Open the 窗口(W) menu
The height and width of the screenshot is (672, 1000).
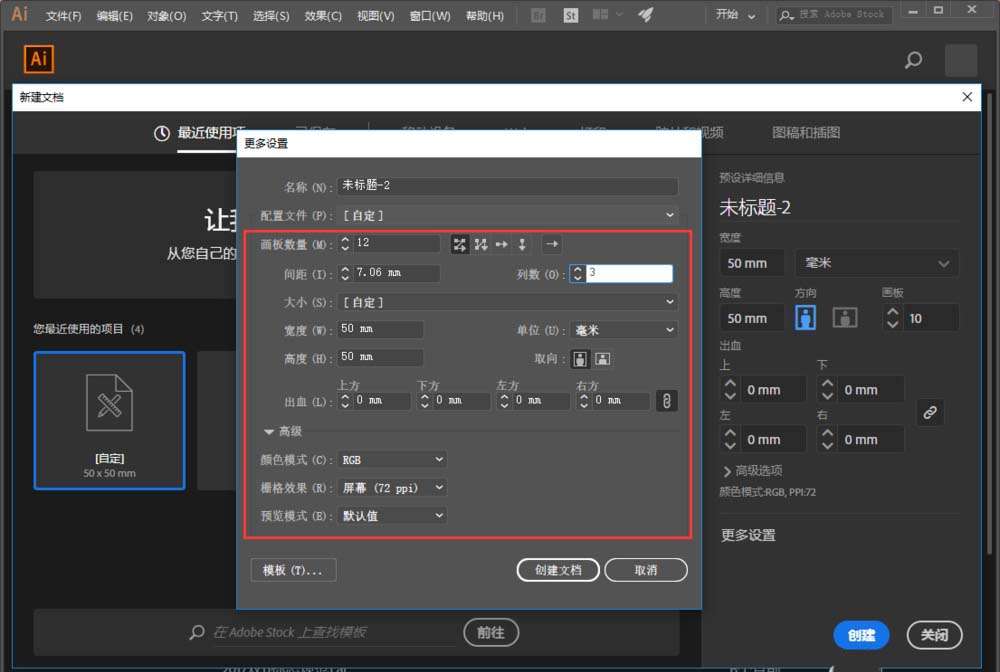[x=430, y=16]
